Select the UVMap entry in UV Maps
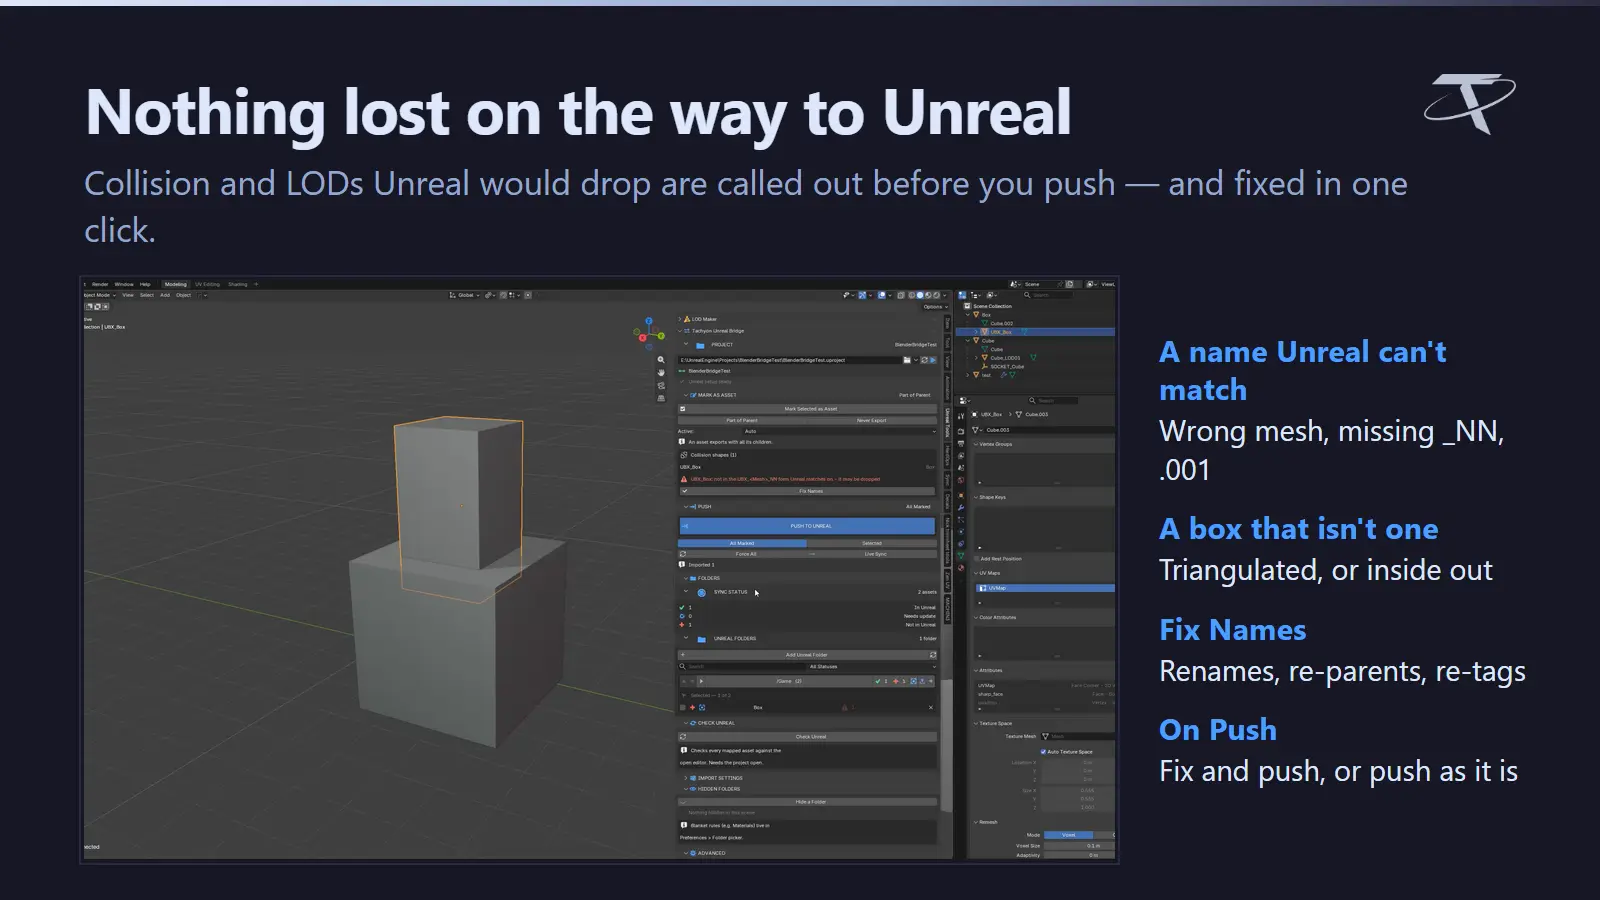This screenshot has width=1600, height=900. [1045, 588]
